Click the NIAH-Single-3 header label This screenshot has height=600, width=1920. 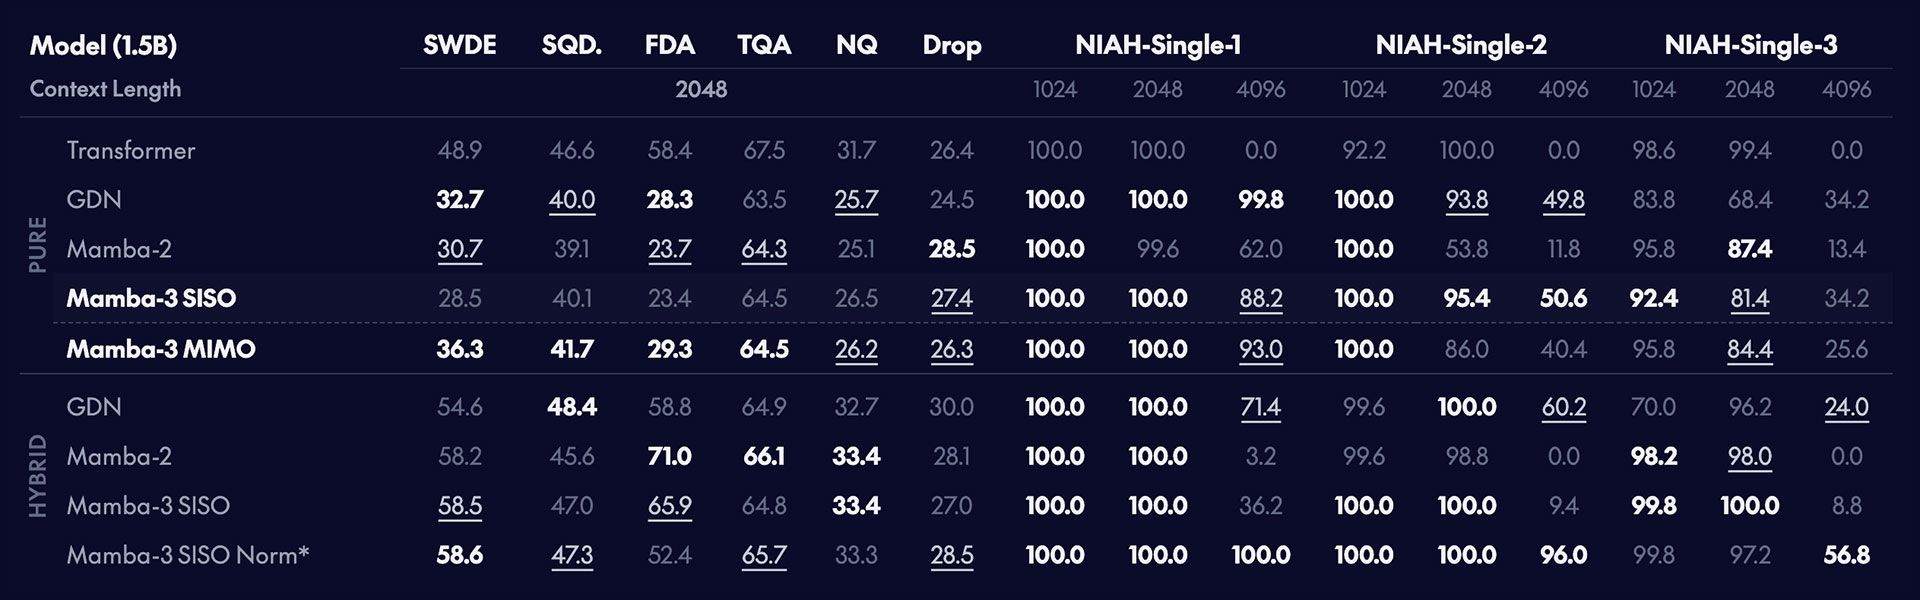(1750, 45)
